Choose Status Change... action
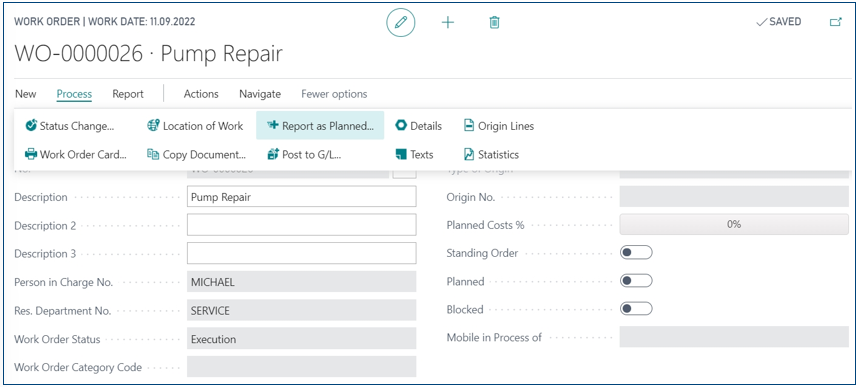 pos(70,126)
